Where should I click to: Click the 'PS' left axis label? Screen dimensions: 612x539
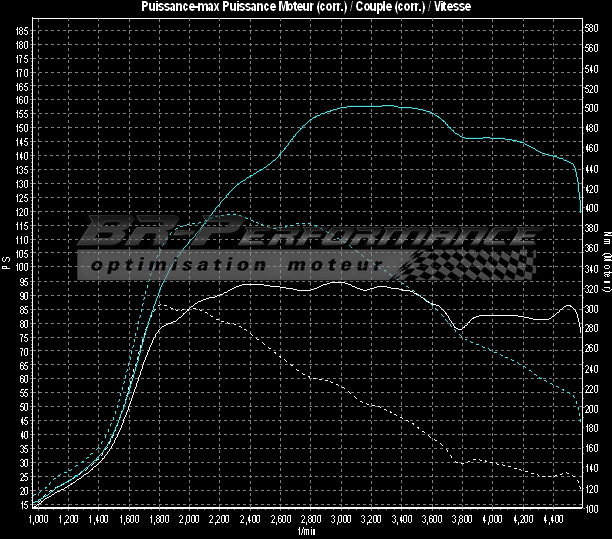(x=6, y=264)
